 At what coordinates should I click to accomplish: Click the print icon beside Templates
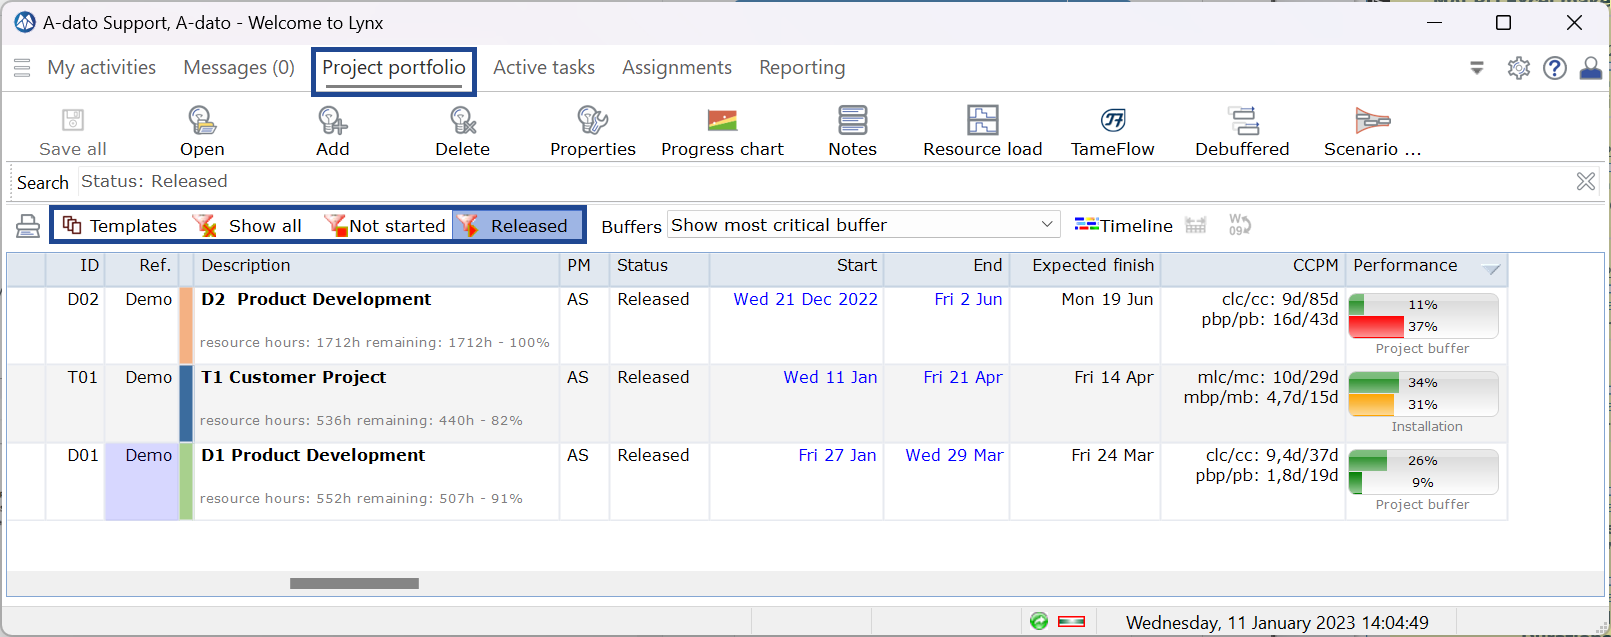point(28,226)
